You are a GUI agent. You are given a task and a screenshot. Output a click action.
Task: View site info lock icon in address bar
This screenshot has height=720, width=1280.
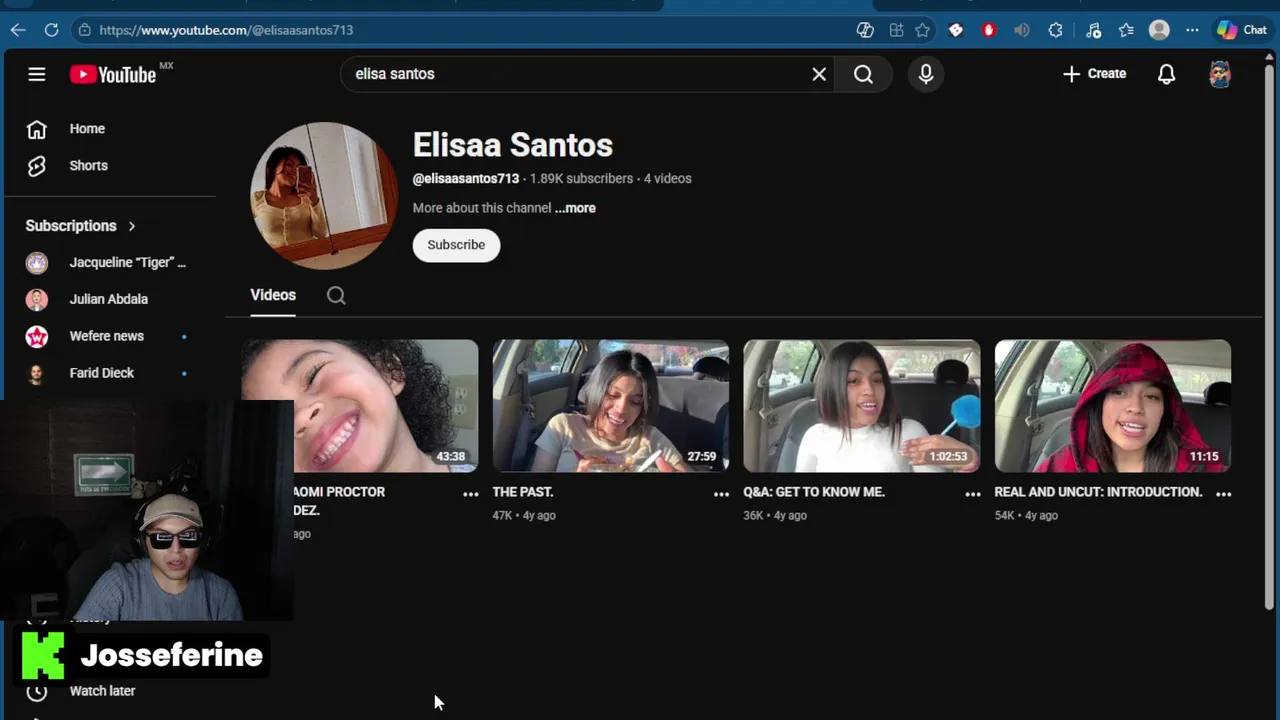click(85, 30)
